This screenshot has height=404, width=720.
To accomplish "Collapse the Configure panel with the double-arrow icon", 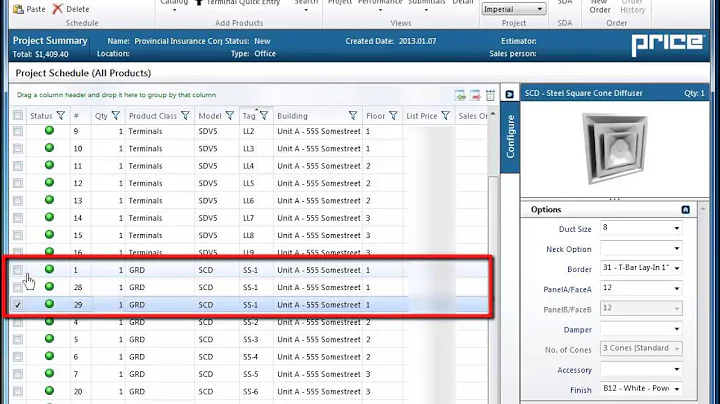I will pyautogui.click(x=509, y=95).
